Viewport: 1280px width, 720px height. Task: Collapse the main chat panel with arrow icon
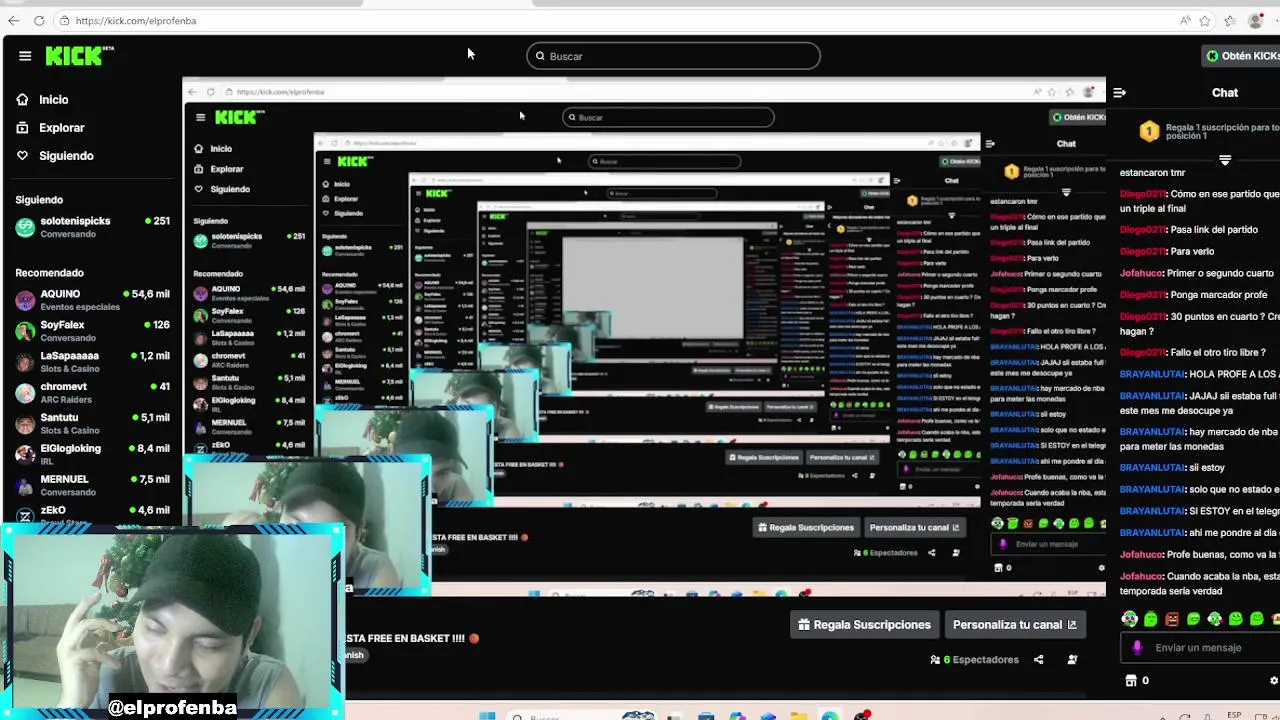[x=1119, y=93]
